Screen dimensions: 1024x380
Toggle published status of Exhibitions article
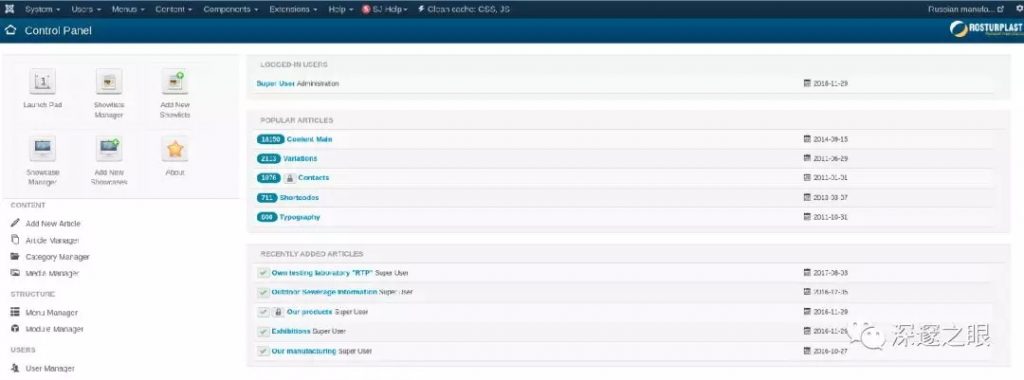click(263, 331)
